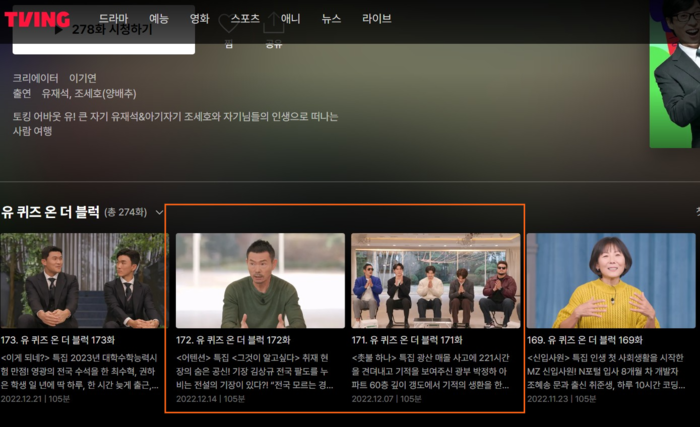
Task: Open episode 173 thumbnail with two suited men
Action: click(x=83, y=280)
